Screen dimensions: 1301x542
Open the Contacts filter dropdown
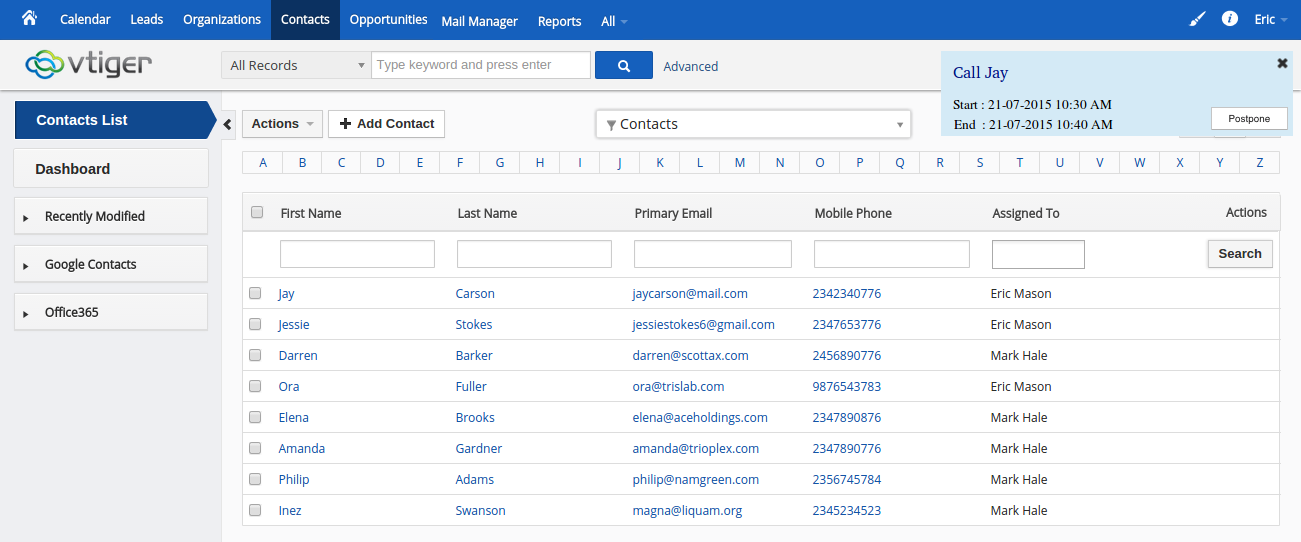[753, 124]
